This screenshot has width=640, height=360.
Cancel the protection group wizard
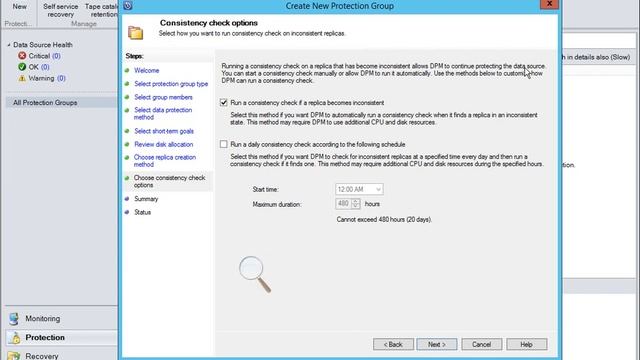[482, 344]
